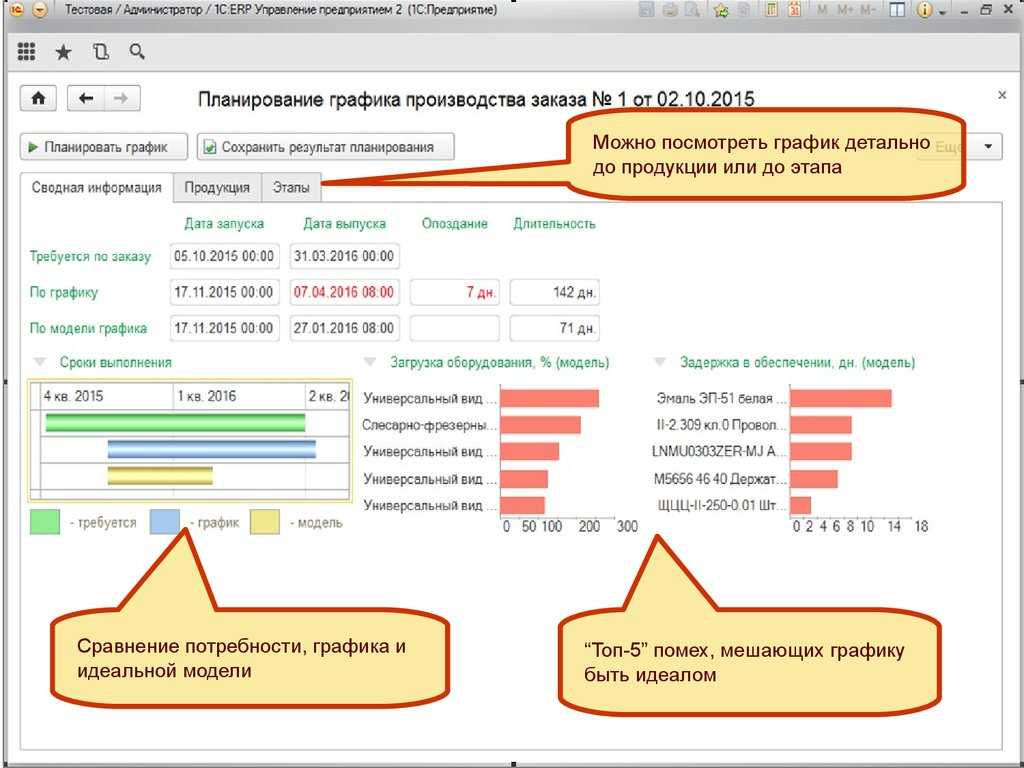Click Планировать график button

click(104, 147)
